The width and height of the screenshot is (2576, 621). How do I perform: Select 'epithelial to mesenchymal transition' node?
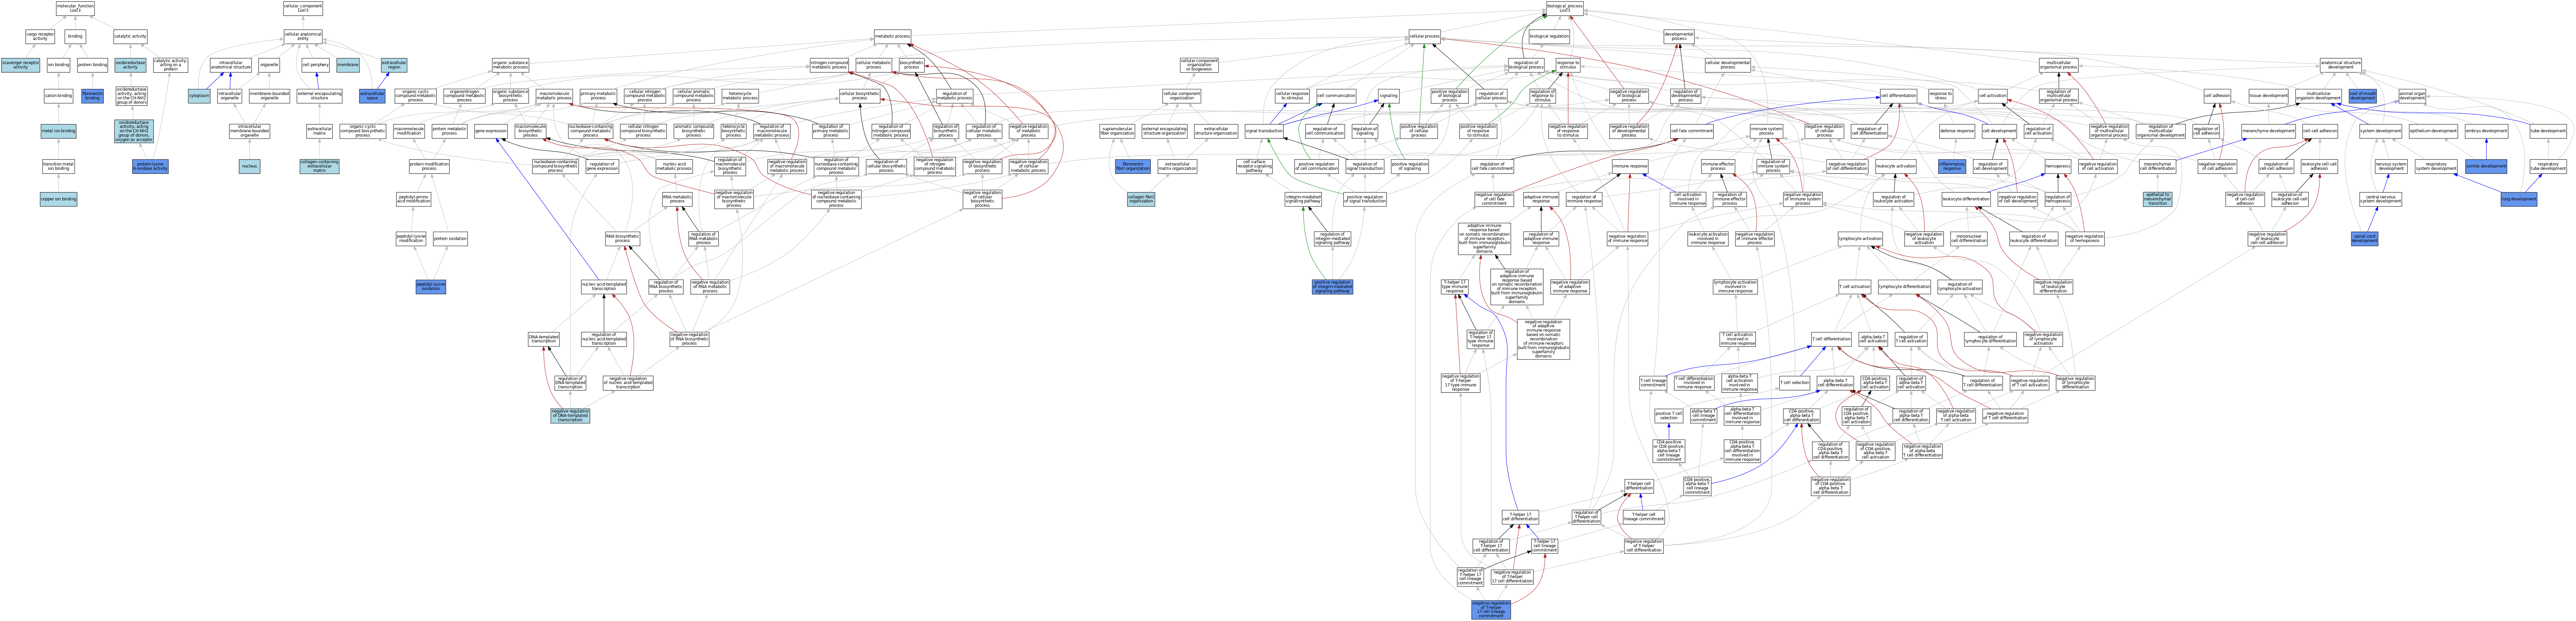coord(2158,199)
